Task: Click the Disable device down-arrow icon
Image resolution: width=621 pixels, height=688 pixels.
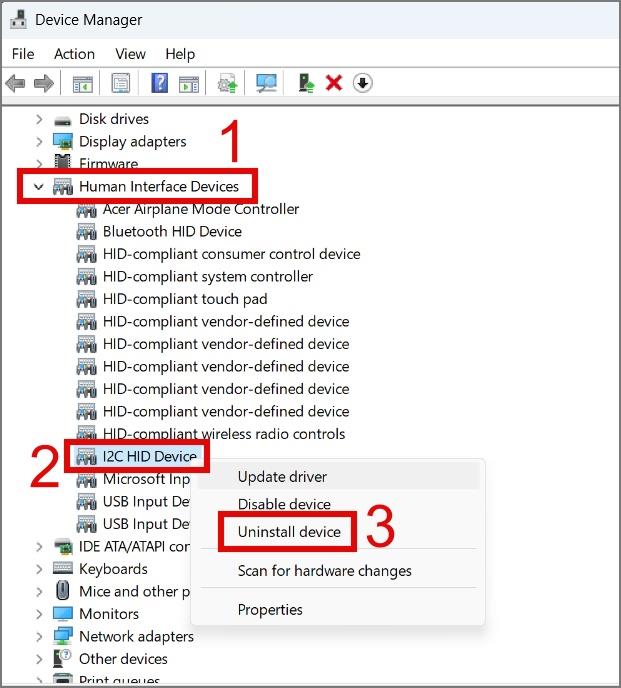Action: [x=363, y=83]
